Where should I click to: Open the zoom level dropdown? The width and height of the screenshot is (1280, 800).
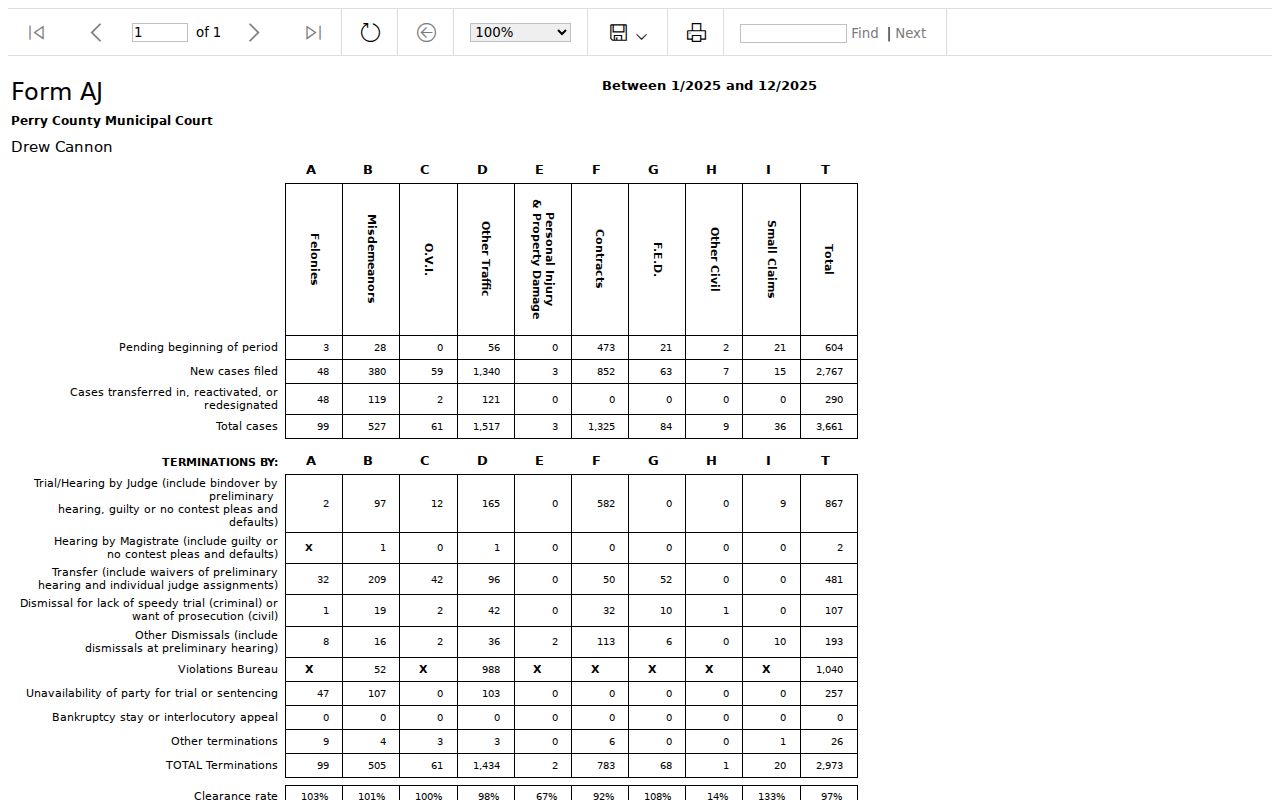click(x=520, y=32)
